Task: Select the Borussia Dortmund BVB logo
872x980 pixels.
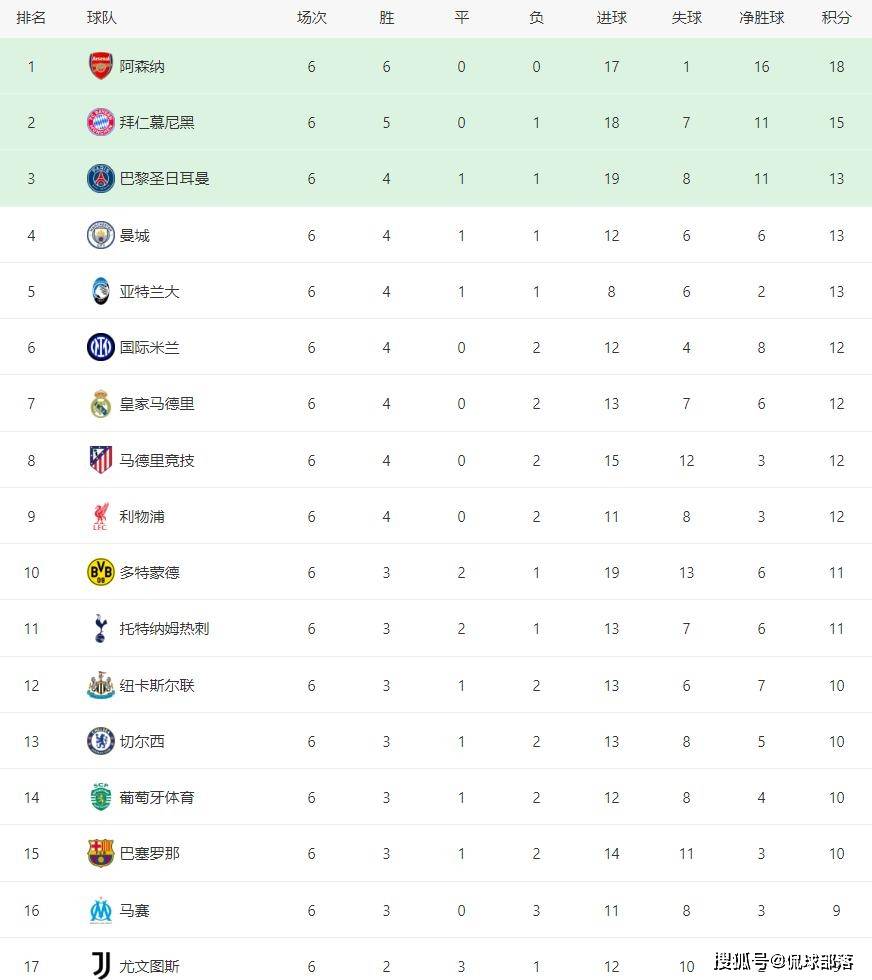Action: (x=101, y=573)
